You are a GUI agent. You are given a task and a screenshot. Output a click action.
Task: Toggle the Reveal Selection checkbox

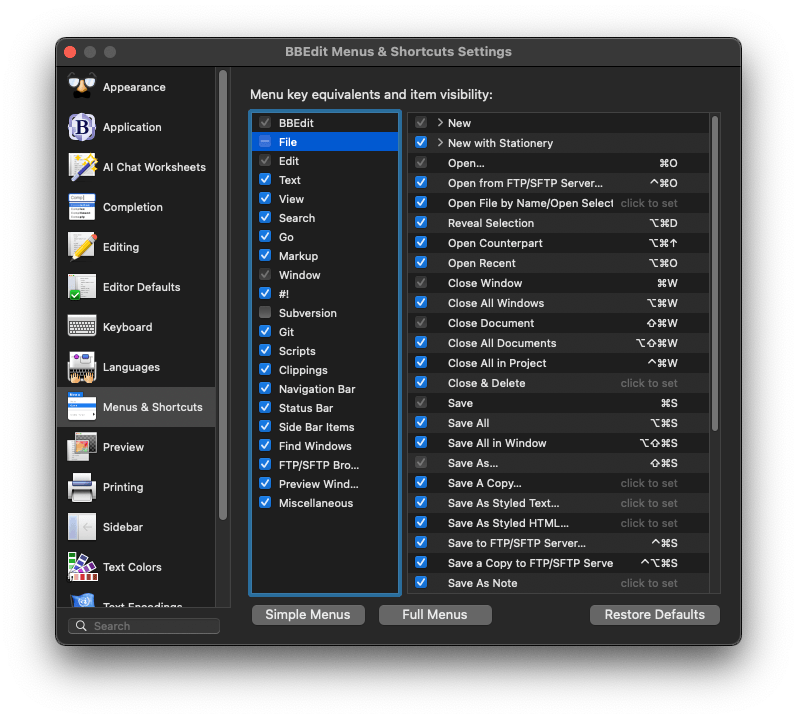[x=421, y=223]
